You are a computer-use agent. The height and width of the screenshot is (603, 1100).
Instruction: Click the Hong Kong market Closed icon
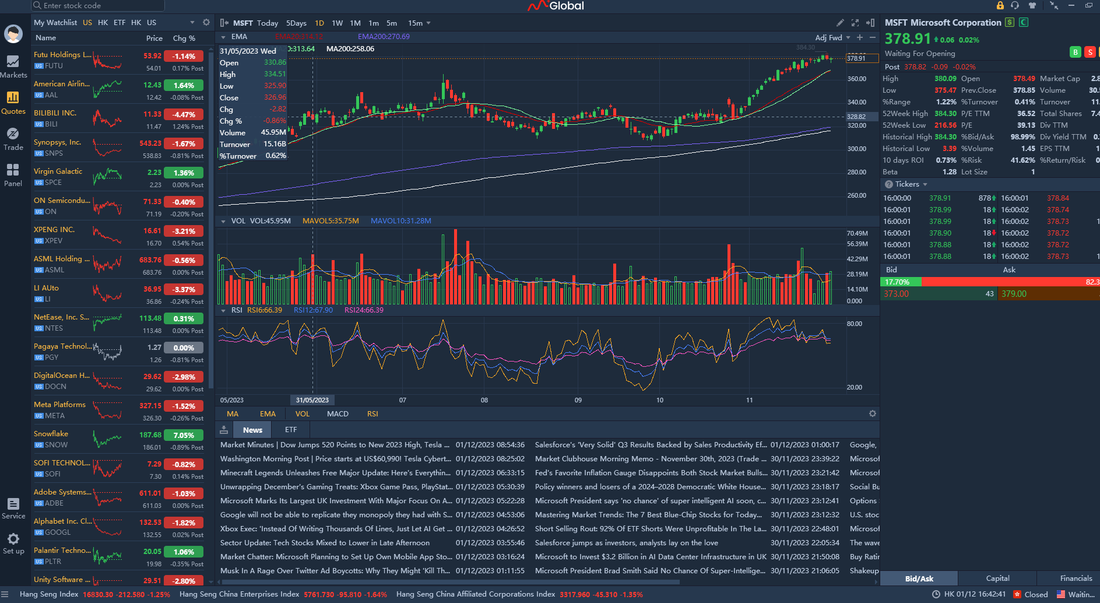click(1017, 595)
